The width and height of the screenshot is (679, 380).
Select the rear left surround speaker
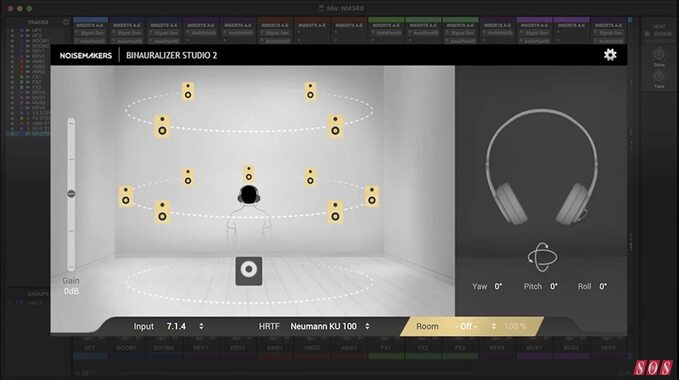click(x=162, y=212)
